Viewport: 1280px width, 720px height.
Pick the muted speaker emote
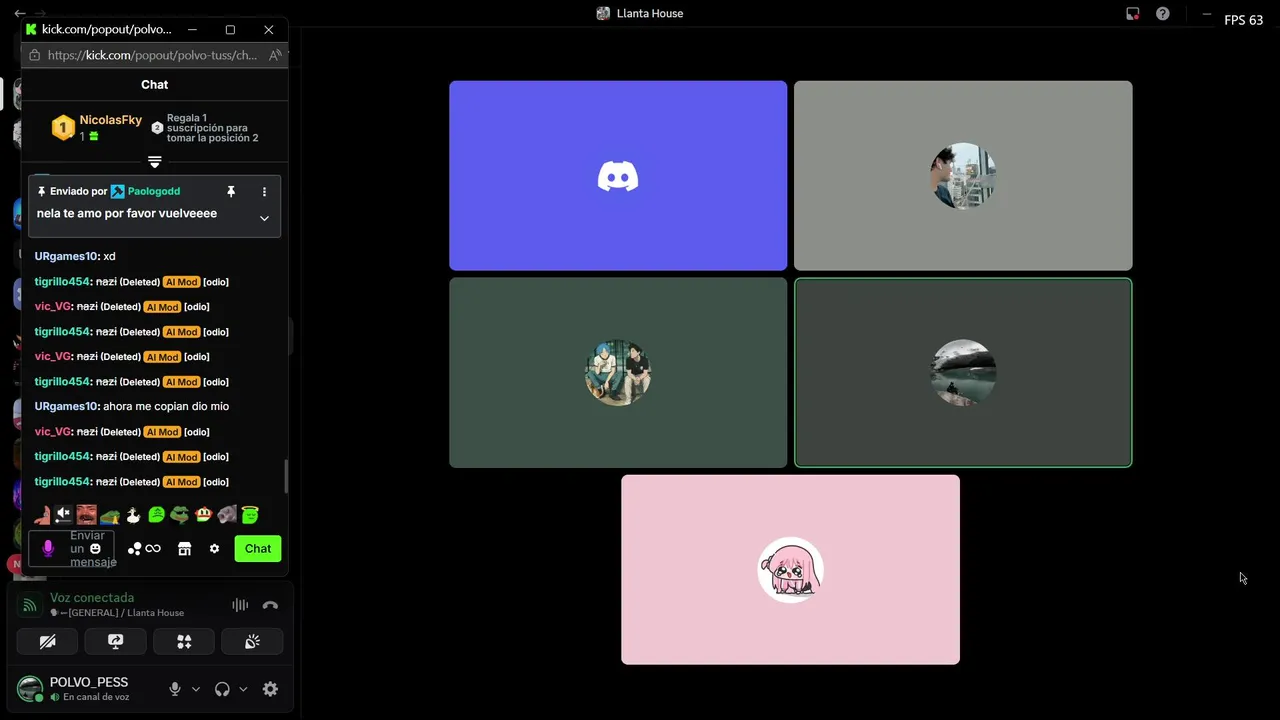click(64, 516)
